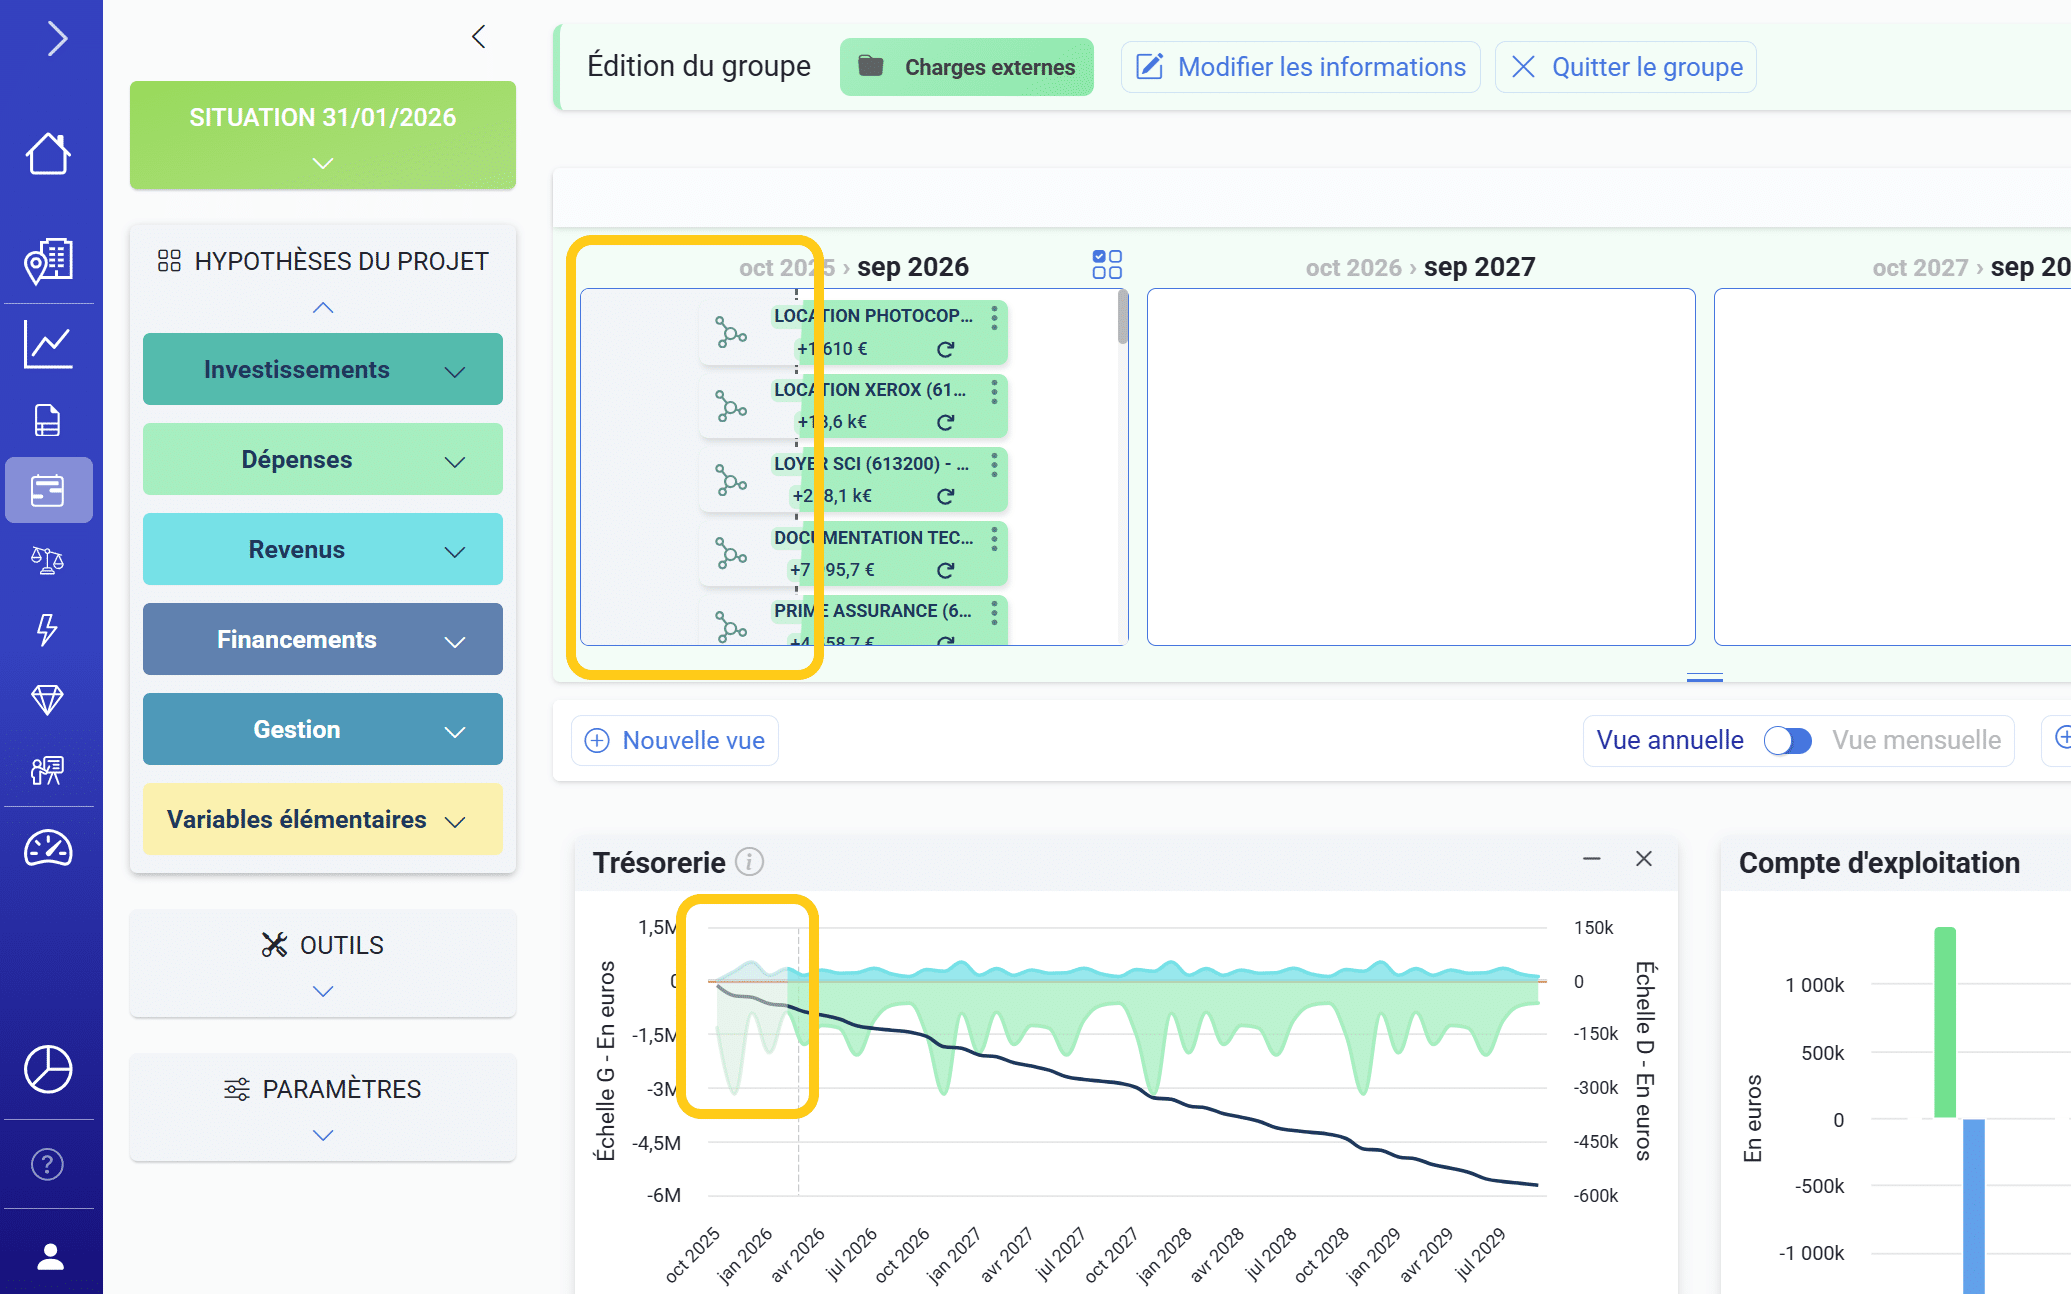
Task: Expand the Financements category
Action: click(322, 639)
